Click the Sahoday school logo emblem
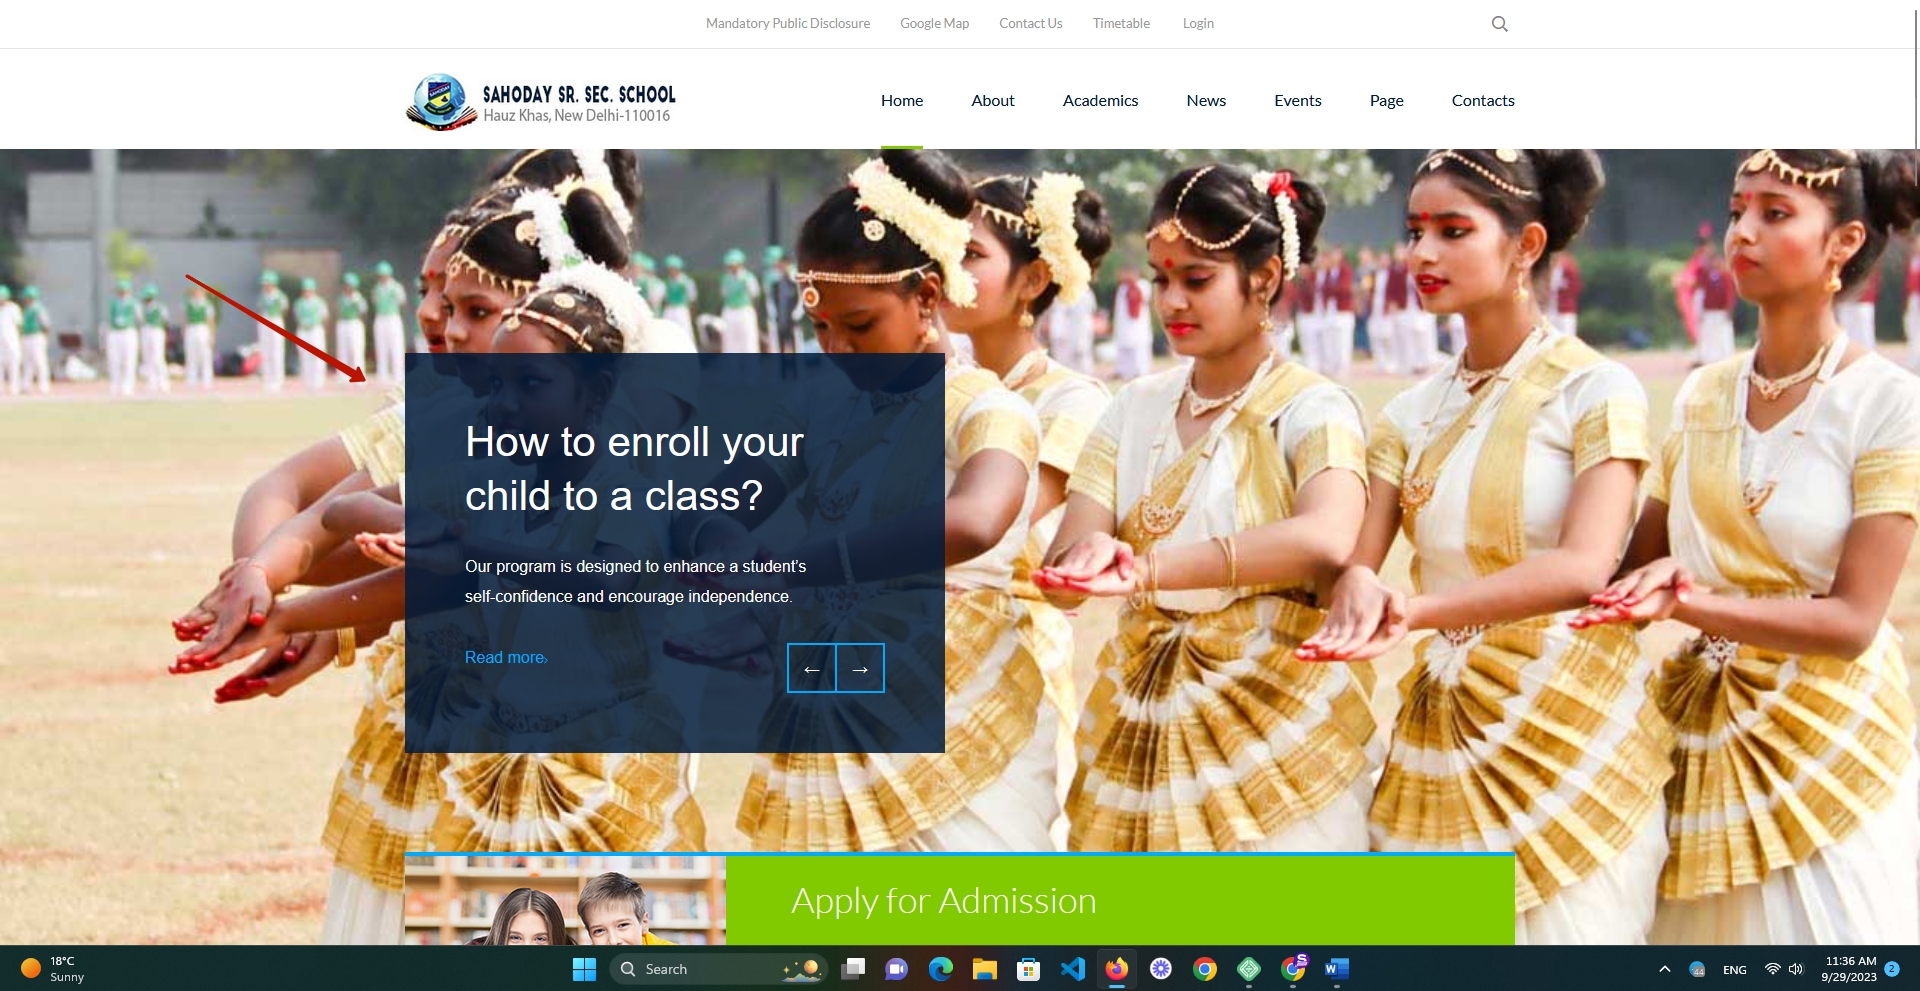Screen dimensions: 1920x991 pos(440,101)
